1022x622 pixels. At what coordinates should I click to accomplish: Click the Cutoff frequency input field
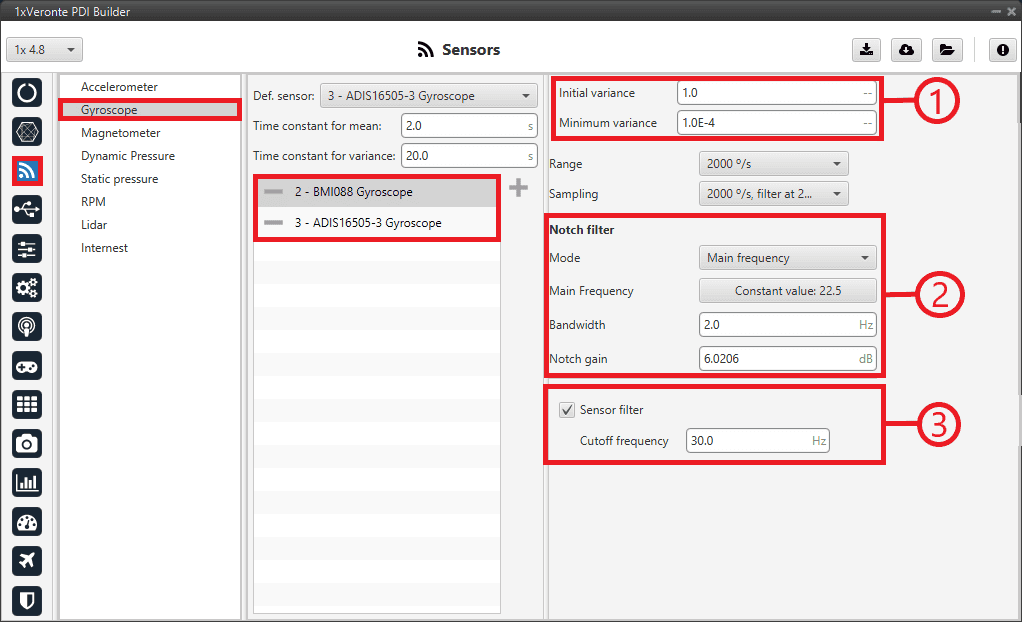[x=757, y=441]
